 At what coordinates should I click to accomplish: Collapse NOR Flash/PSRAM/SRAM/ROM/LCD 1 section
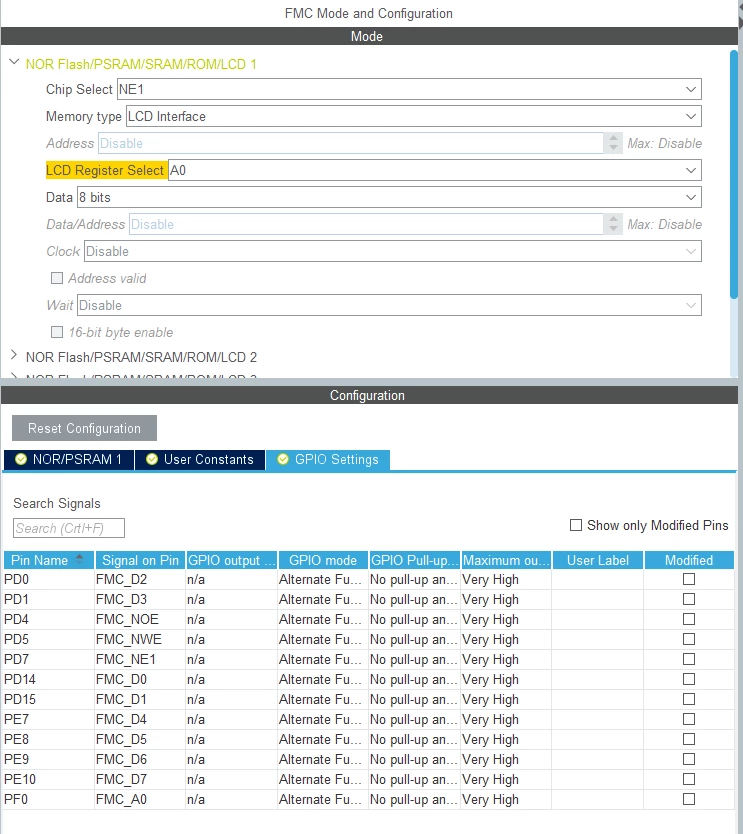click(x=14, y=63)
